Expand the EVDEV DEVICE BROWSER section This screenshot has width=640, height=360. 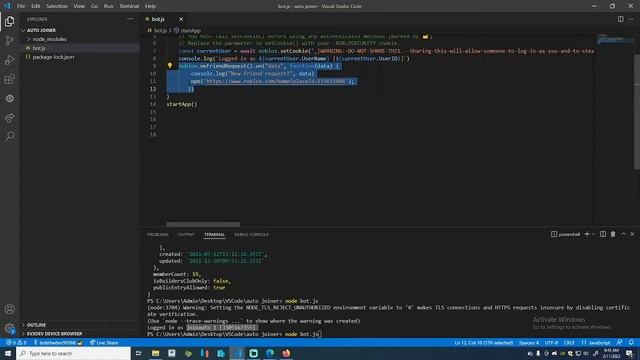coord(54,334)
